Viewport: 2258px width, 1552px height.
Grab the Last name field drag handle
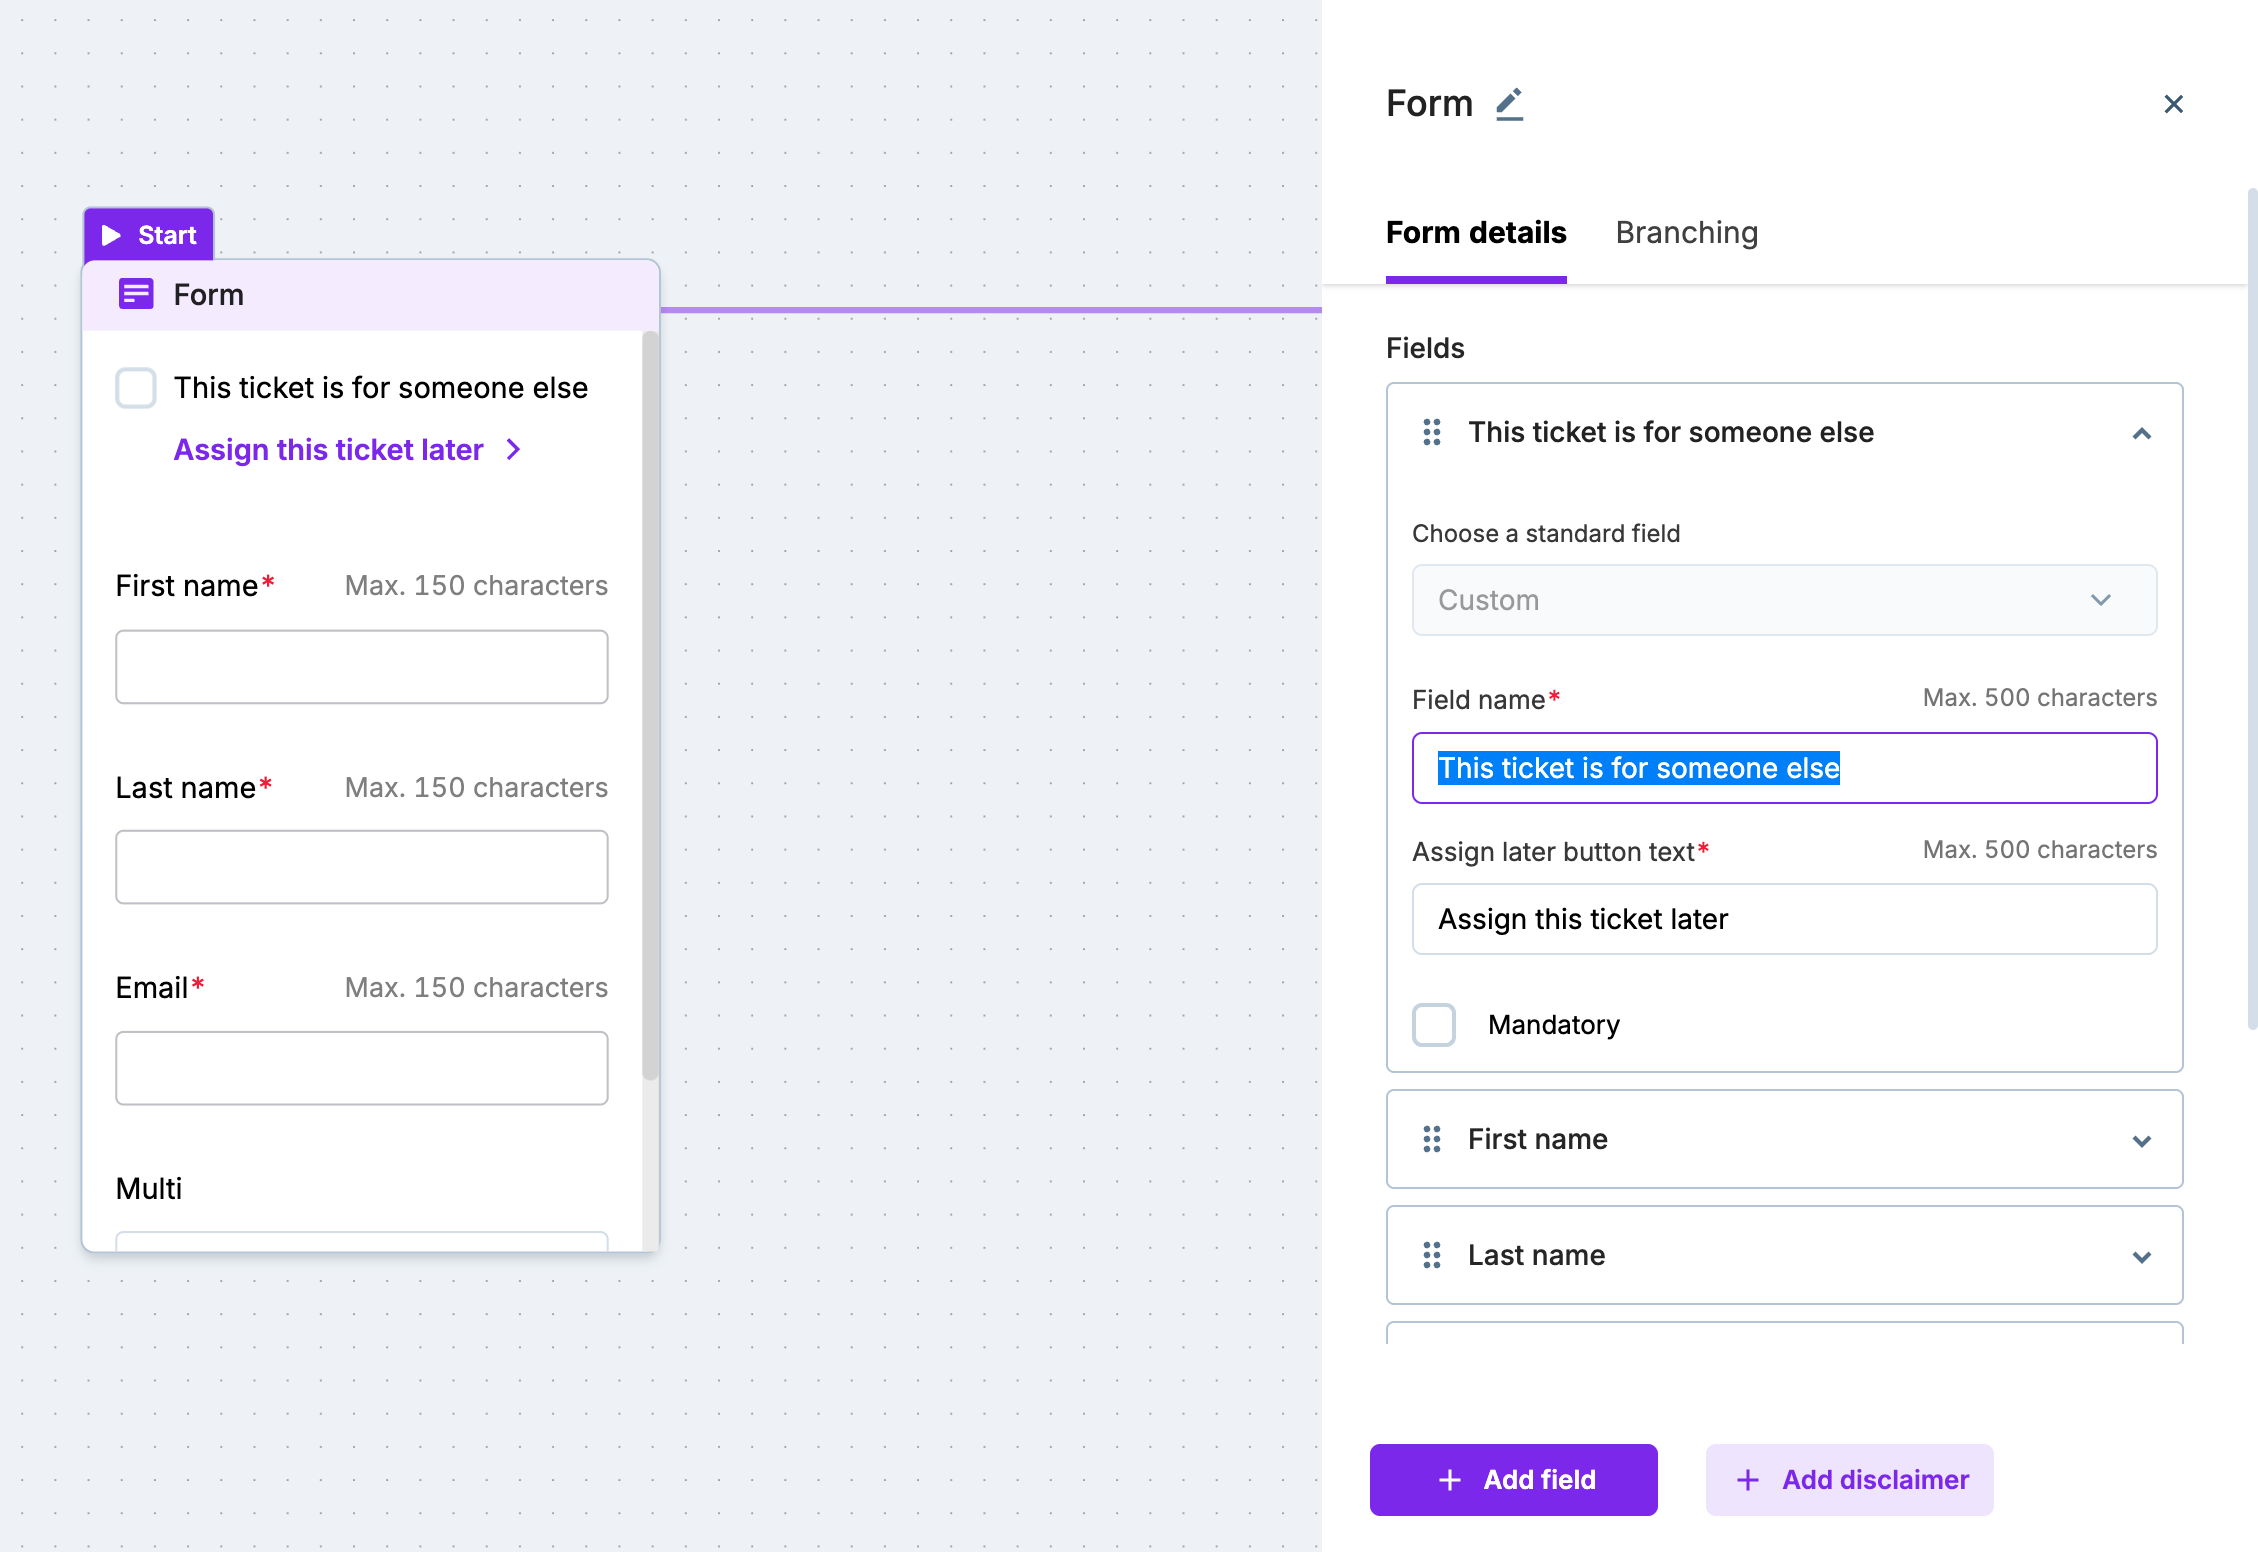click(1431, 1255)
